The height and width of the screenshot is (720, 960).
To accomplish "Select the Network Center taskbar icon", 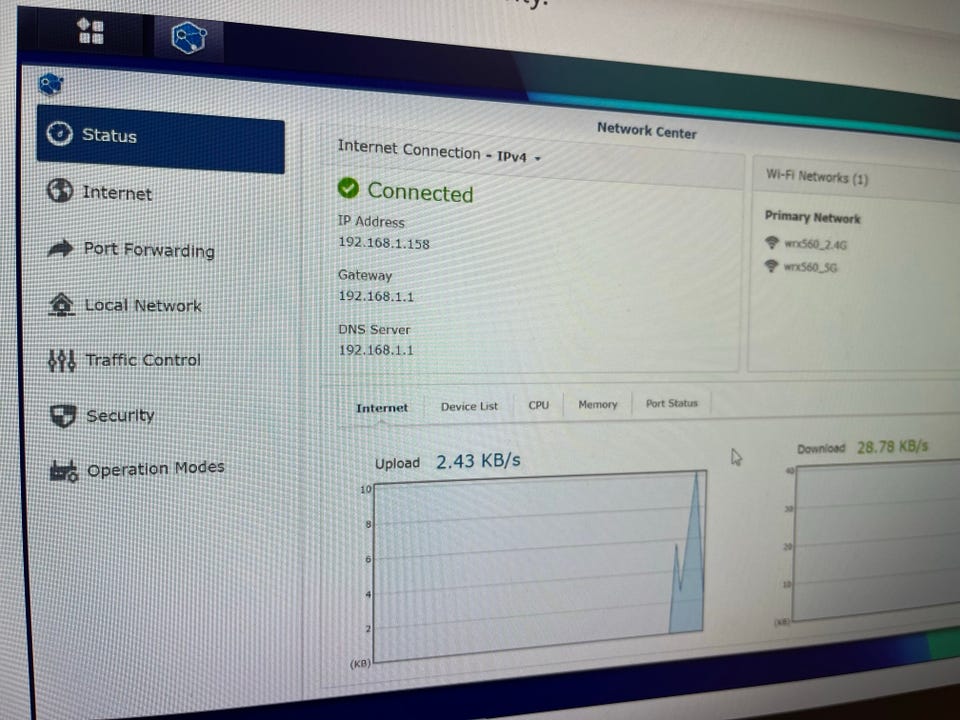I will pos(189,38).
